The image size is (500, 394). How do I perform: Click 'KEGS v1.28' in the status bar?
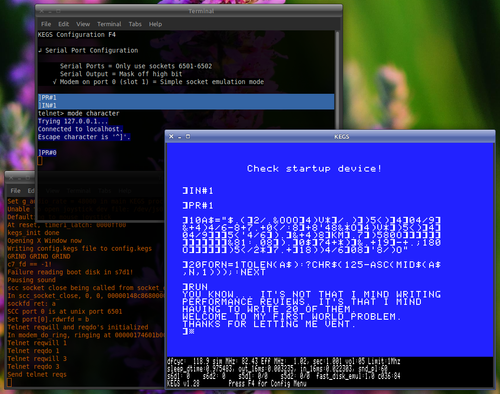coord(183,384)
